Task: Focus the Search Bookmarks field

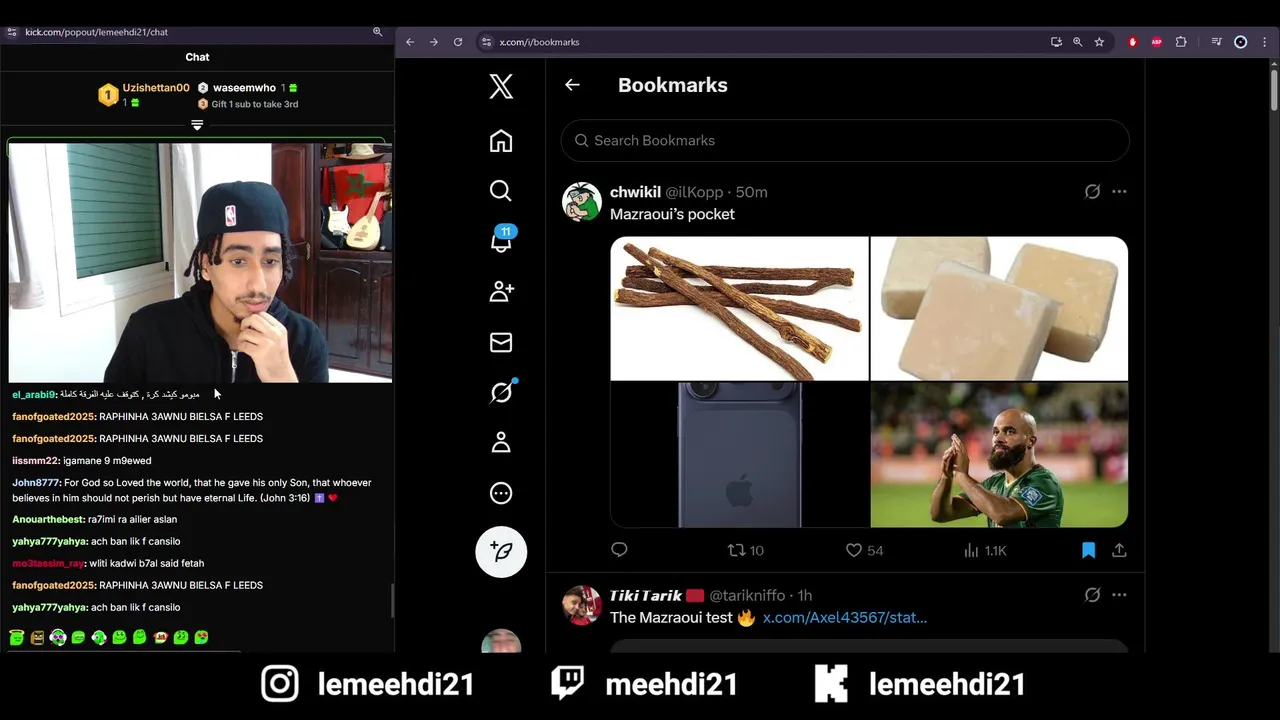Action: coord(845,141)
